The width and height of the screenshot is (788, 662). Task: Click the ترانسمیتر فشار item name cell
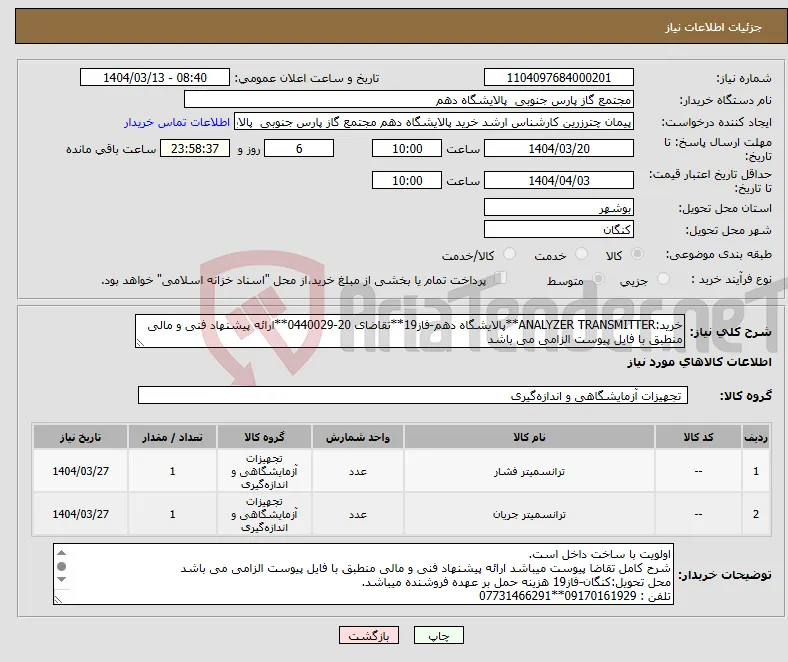click(529, 471)
